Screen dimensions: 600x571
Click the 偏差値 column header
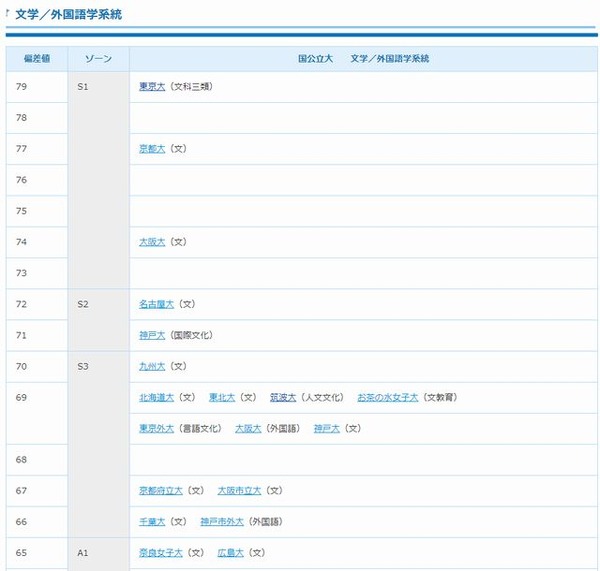click(x=37, y=59)
